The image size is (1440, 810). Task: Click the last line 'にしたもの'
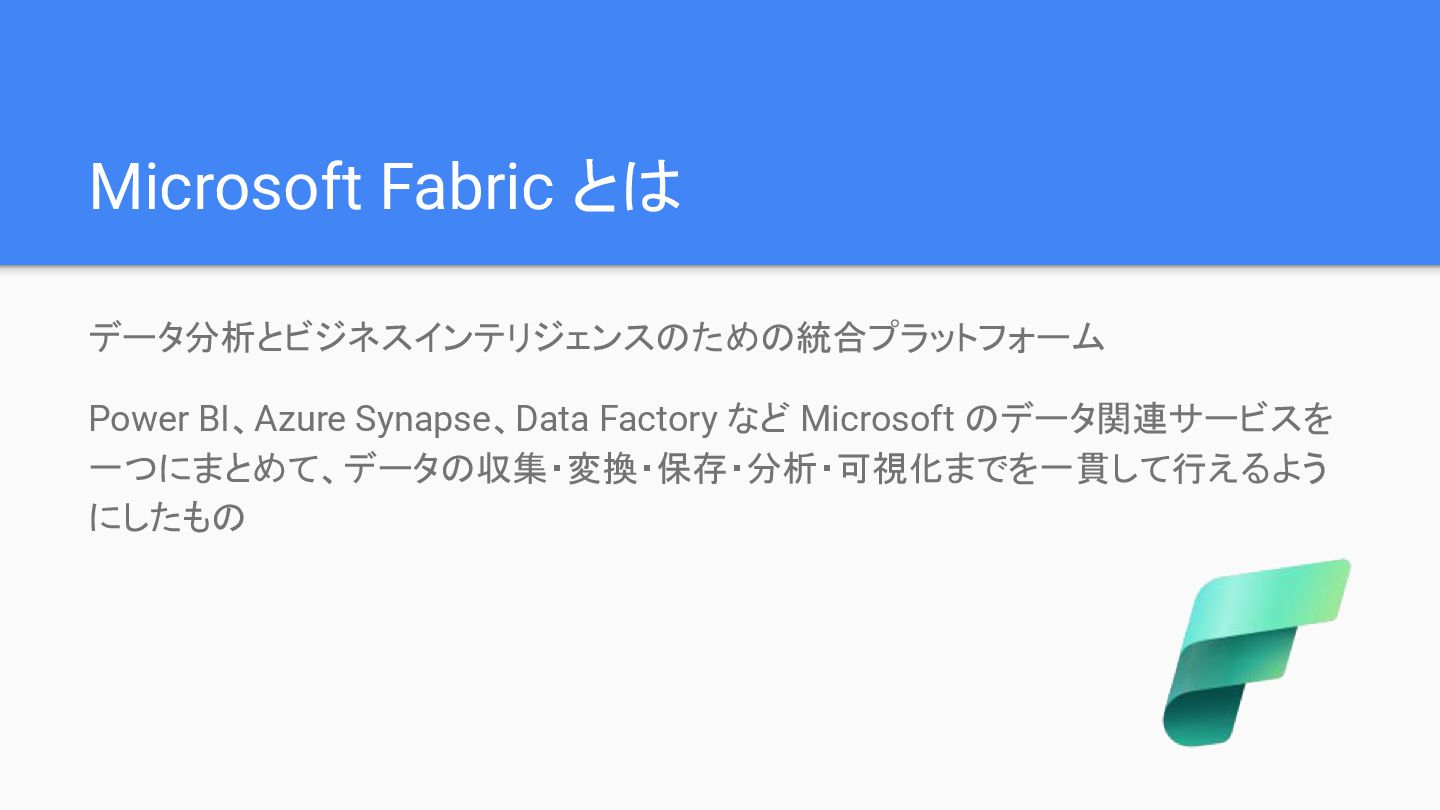pos(167,518)
